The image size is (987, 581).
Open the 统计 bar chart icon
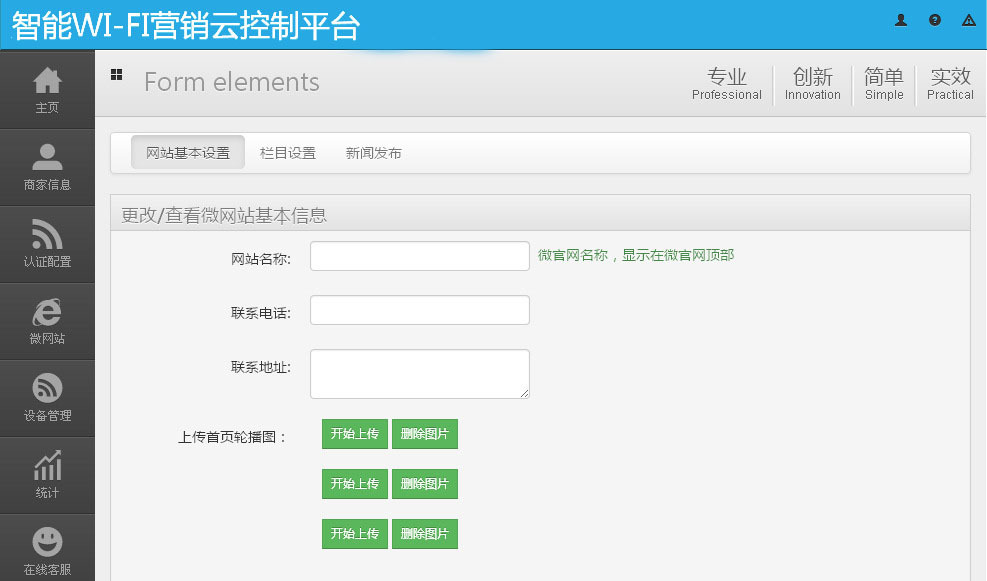click(x=47, y=466)
